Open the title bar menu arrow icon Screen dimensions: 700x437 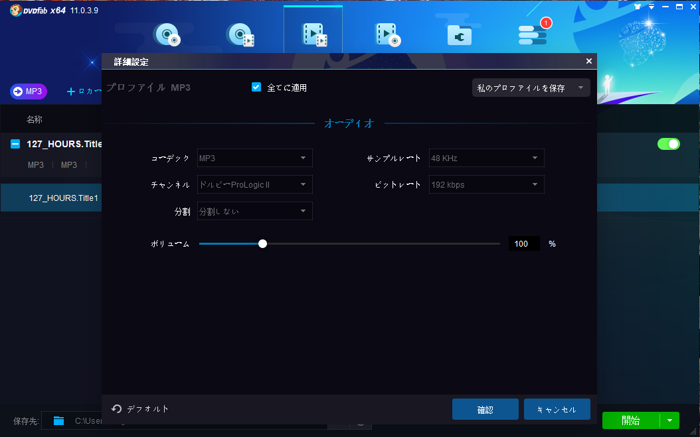click(x=651, y=7)
